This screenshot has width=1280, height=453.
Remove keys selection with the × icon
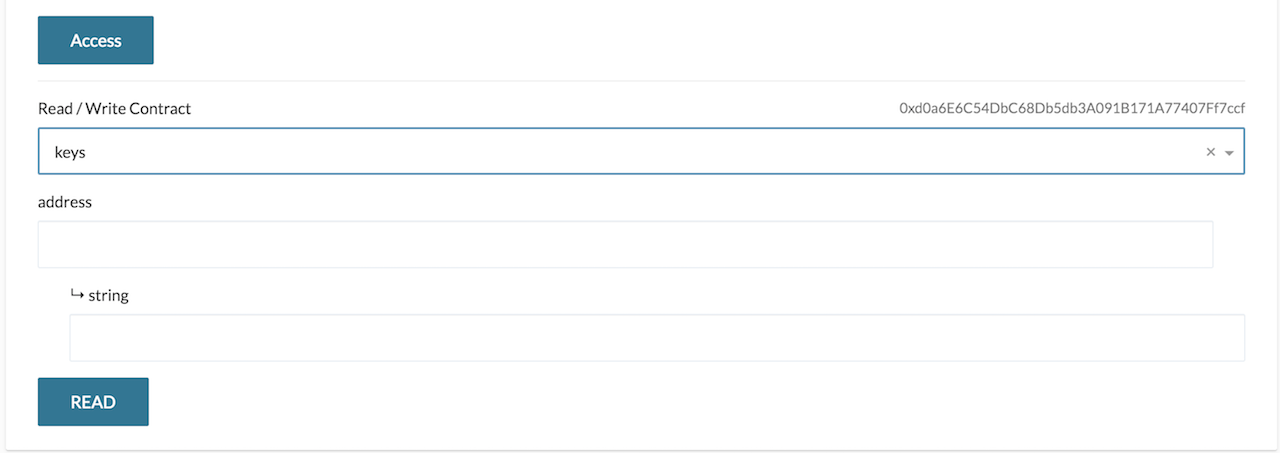(x=1210, y=152)
